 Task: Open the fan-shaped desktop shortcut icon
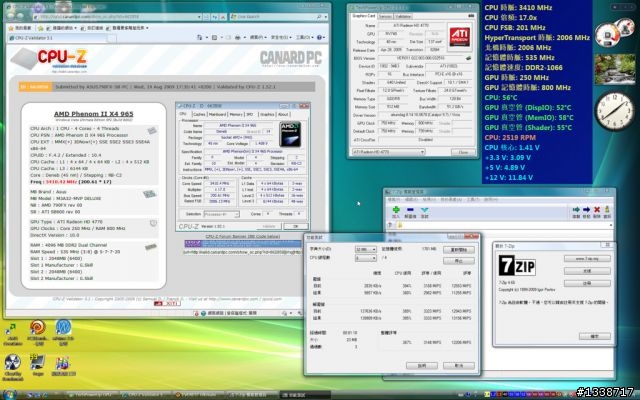pos(13,362)
